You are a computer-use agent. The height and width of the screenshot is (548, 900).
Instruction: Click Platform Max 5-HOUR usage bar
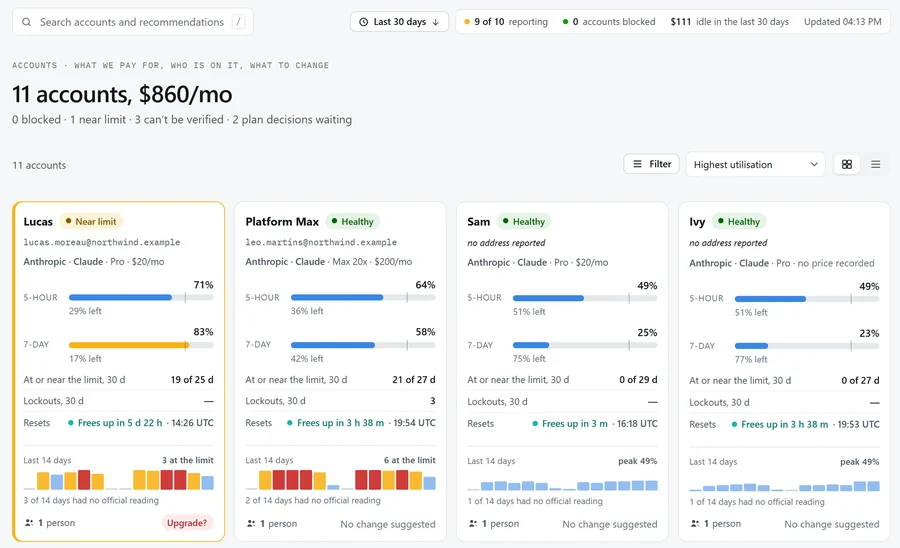[363, 297]
